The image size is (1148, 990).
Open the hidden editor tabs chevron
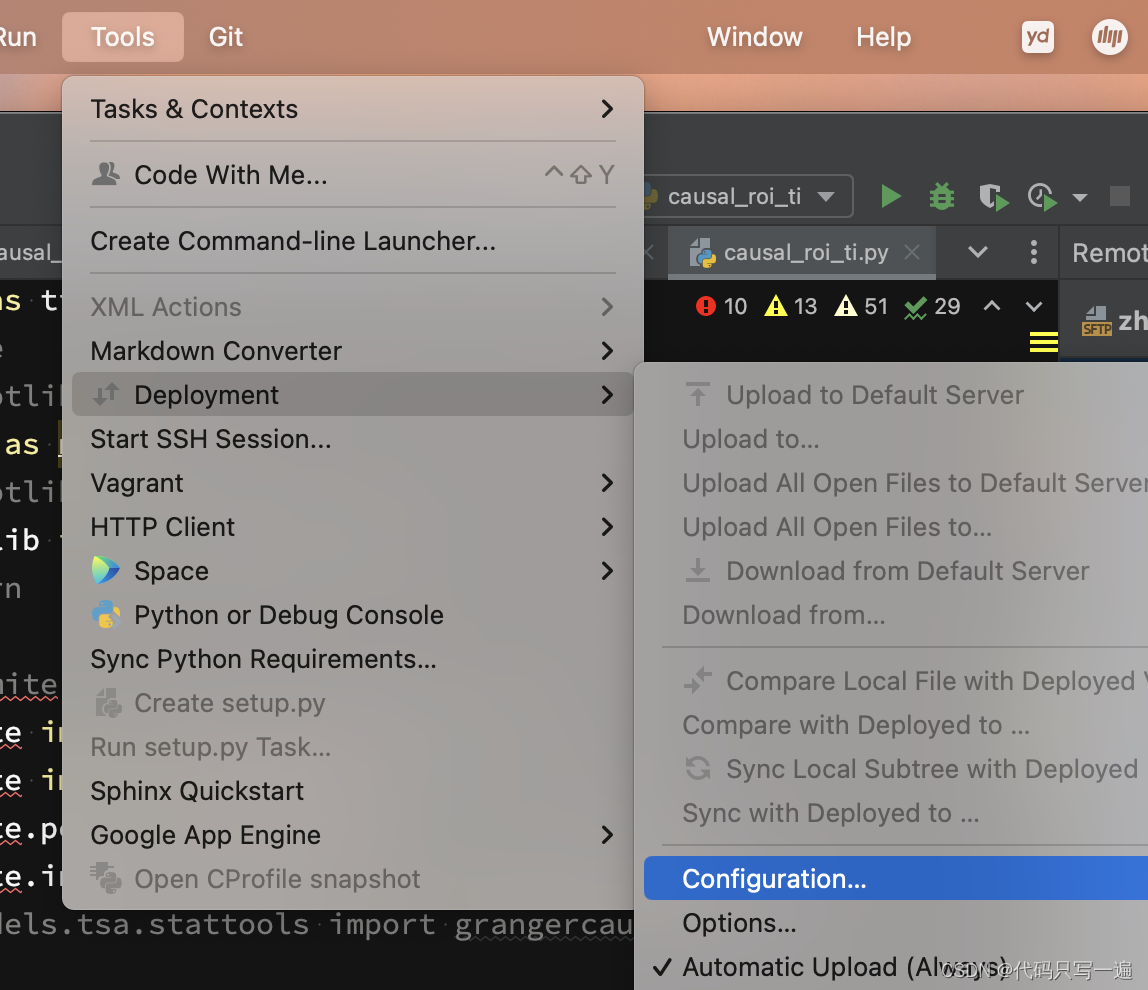point(977,253)
